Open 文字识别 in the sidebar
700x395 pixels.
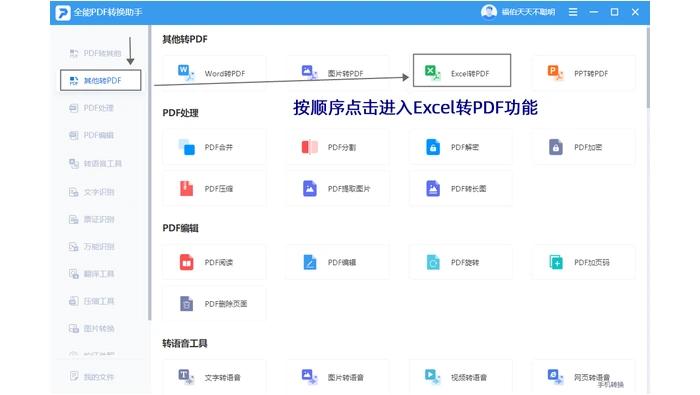click(92, 192)
